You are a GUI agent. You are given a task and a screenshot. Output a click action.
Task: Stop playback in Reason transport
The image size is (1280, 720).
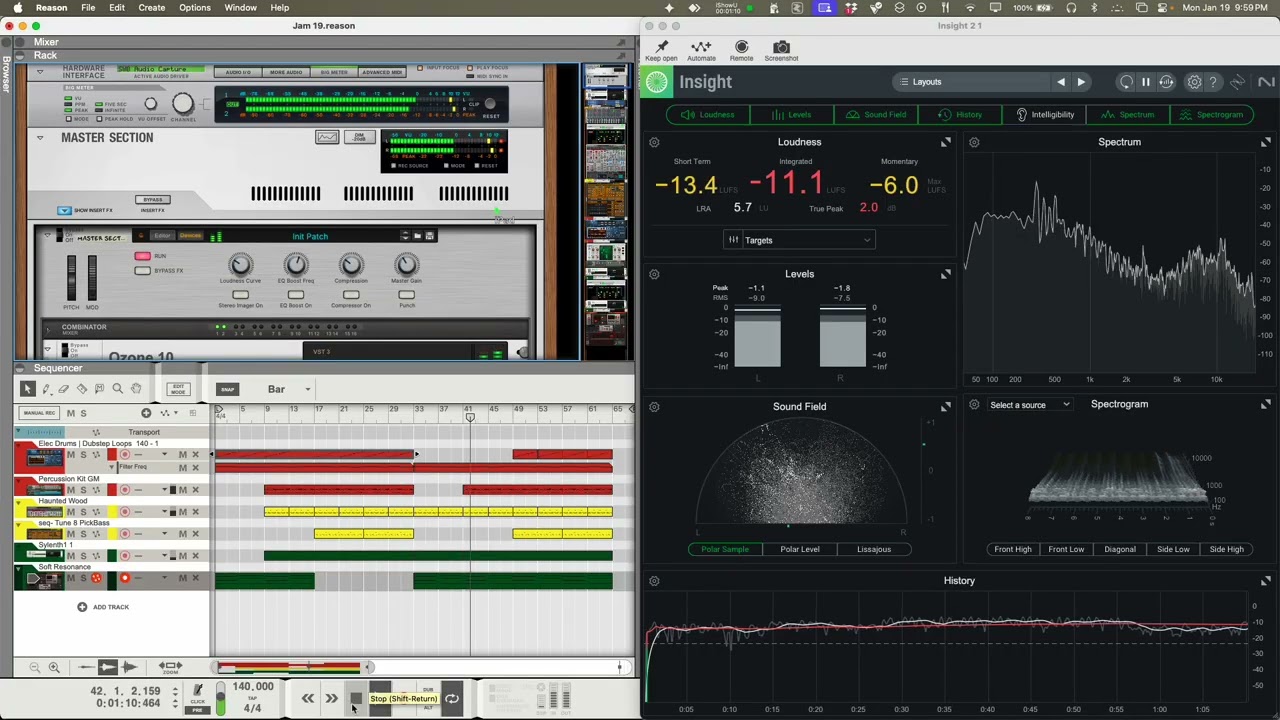coord(356,699)
